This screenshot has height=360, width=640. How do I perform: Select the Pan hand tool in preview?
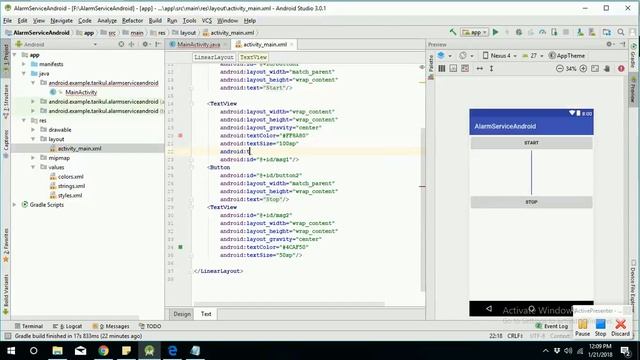pos(607,69)
